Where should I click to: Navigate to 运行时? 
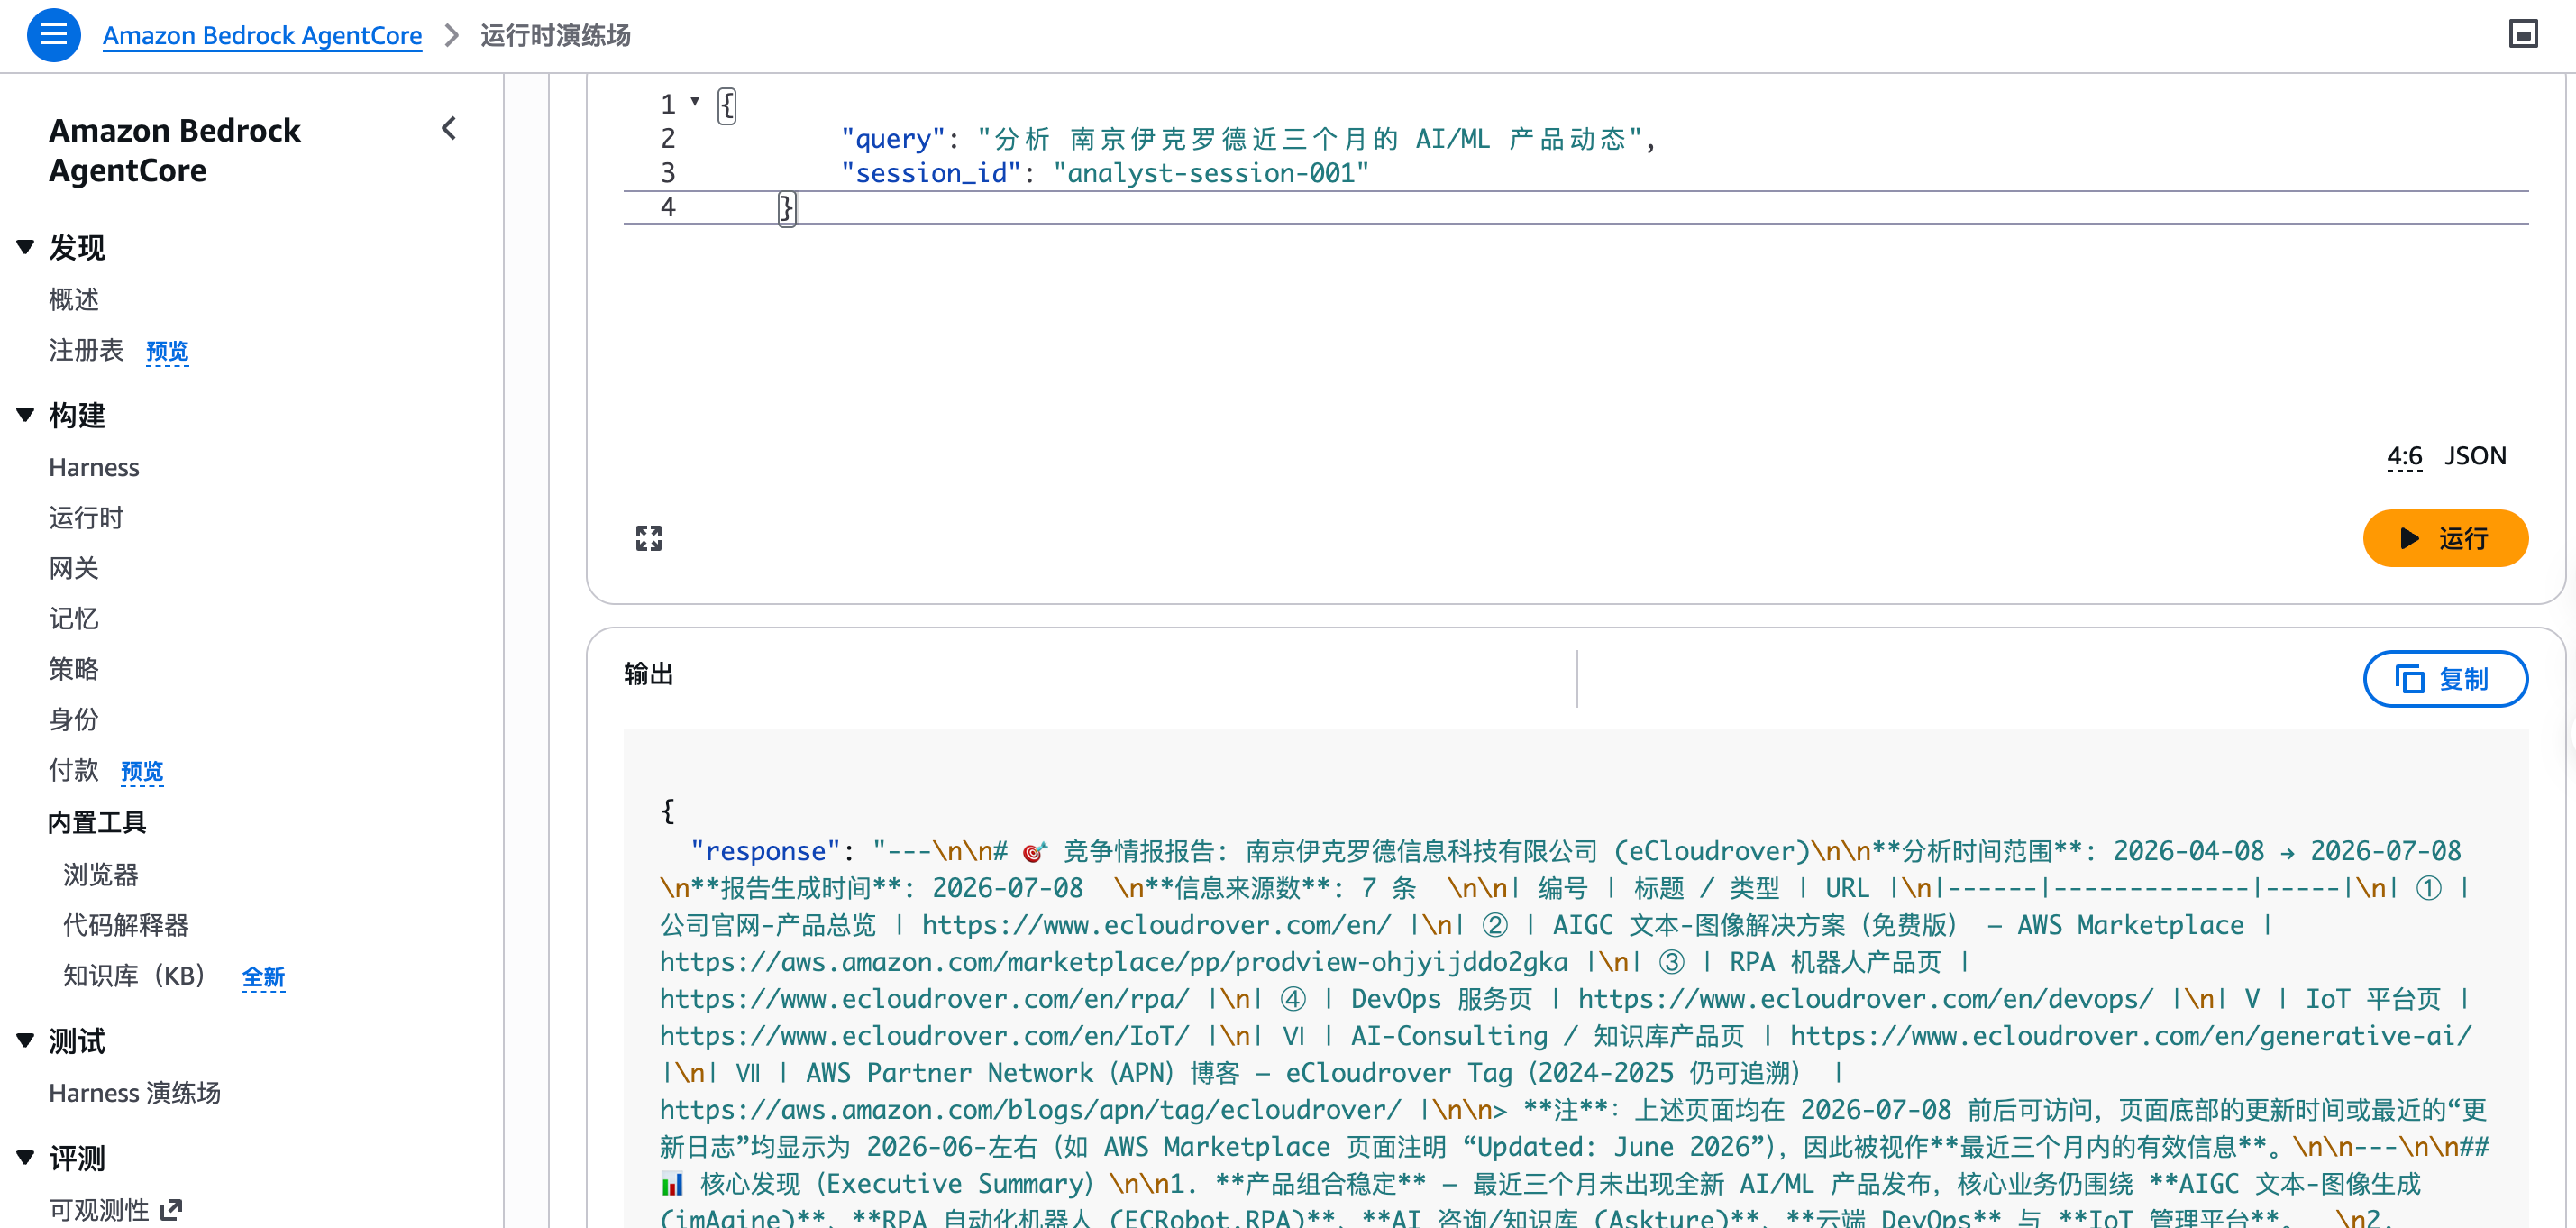(x=86, y=517)
